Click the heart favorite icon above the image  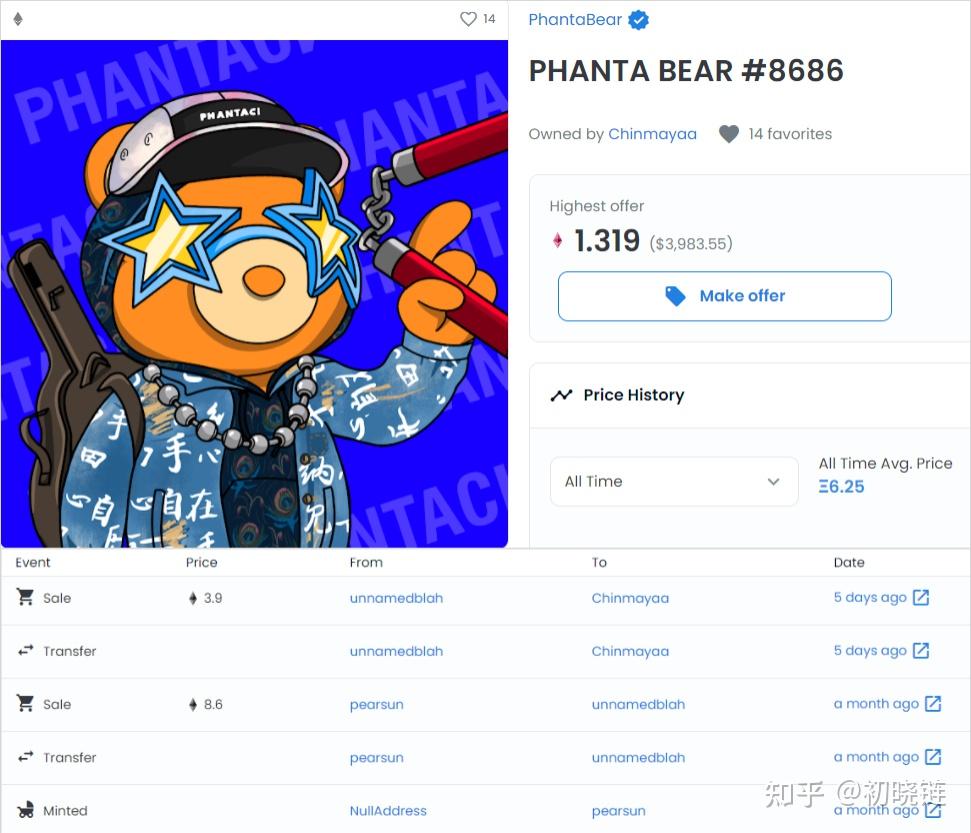(468, 19)
